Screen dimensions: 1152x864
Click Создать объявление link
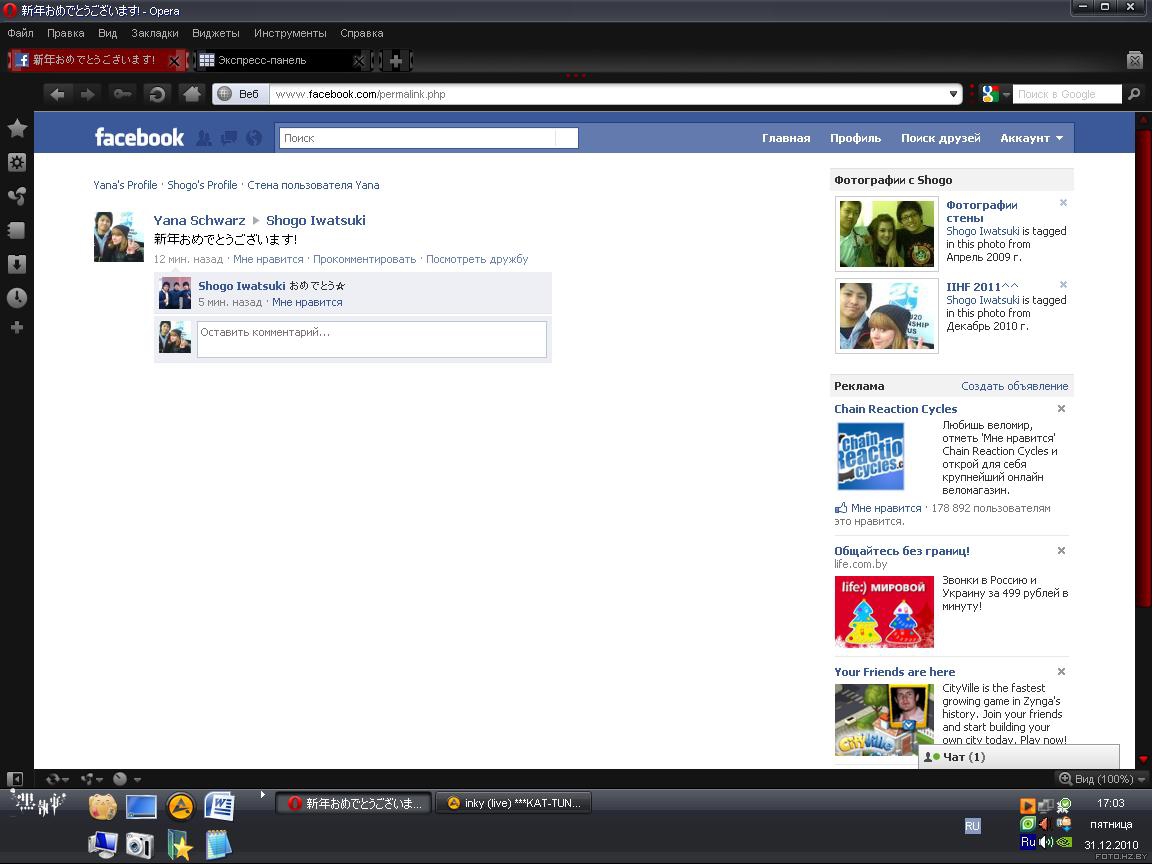tap(1015, 386)
